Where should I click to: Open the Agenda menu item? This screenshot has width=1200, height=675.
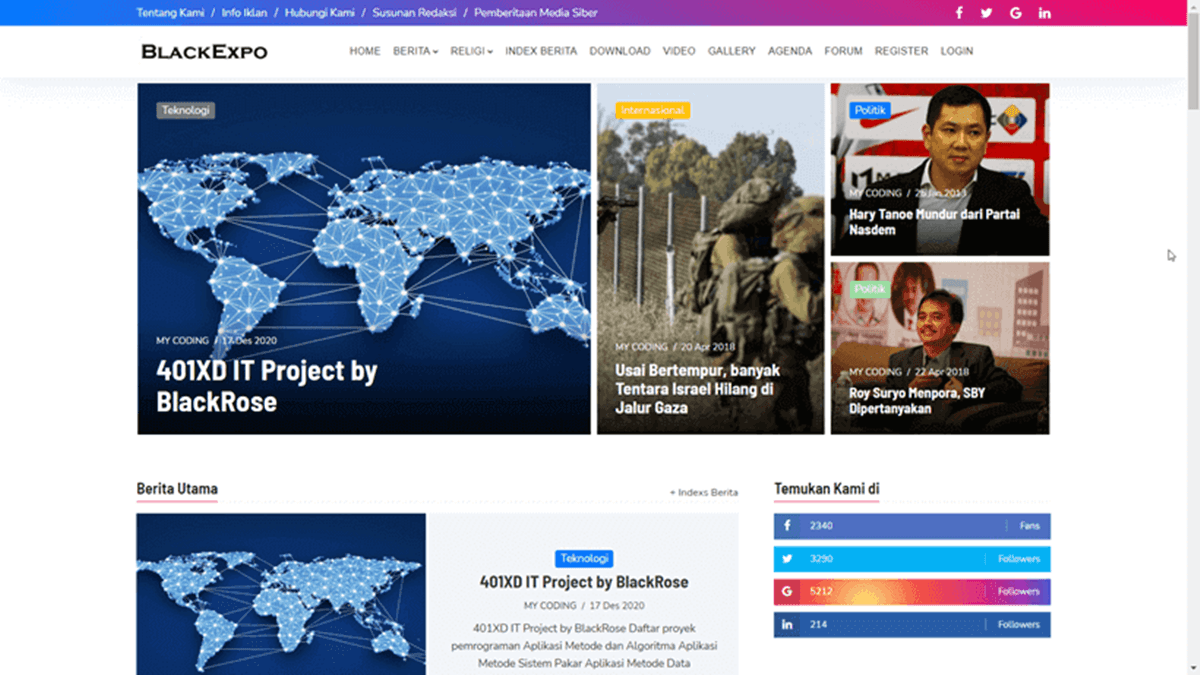[x=790, y=51]
